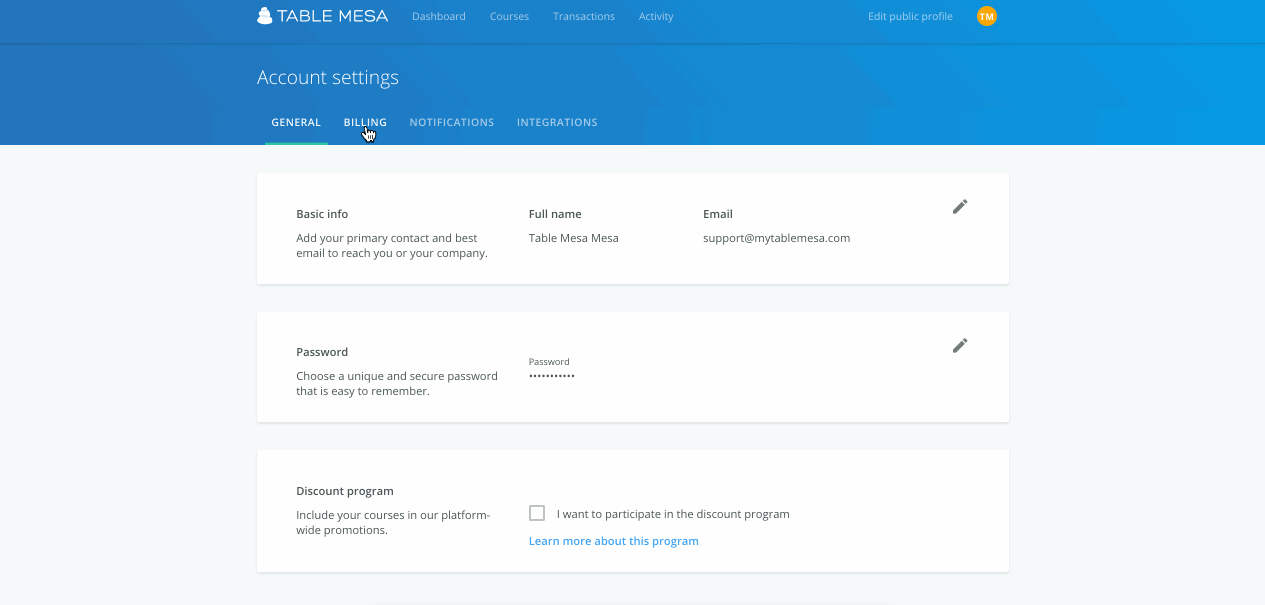
Task: Open the Notifications tab
Action: point(452,122)
